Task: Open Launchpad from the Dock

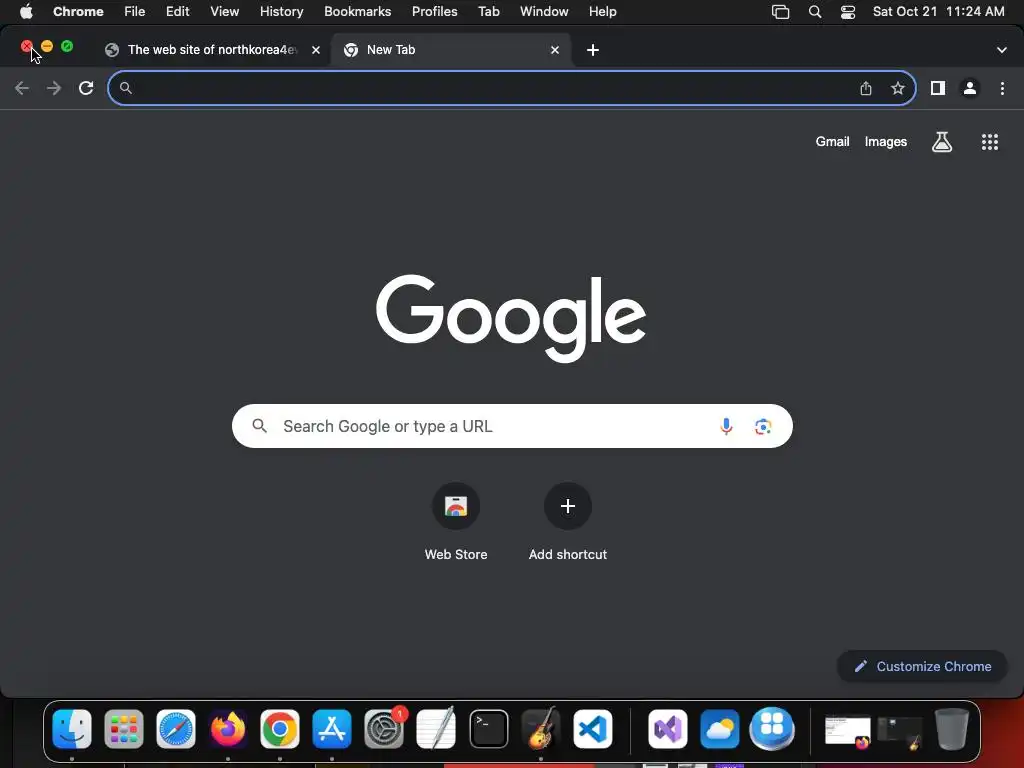Action: pyautogui.click(x=123, y=729)
